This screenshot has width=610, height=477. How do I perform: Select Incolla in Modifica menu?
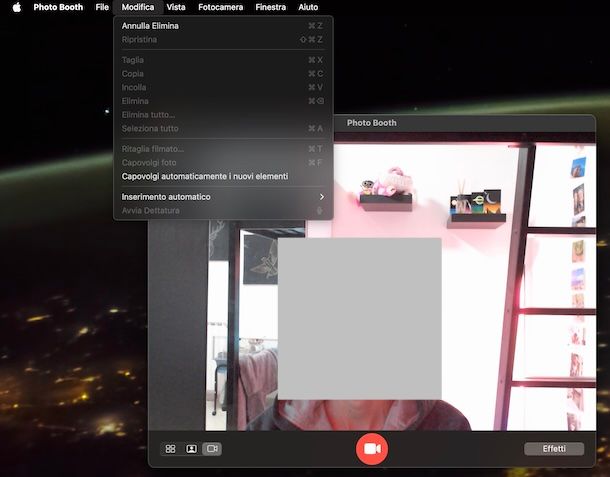223,87
